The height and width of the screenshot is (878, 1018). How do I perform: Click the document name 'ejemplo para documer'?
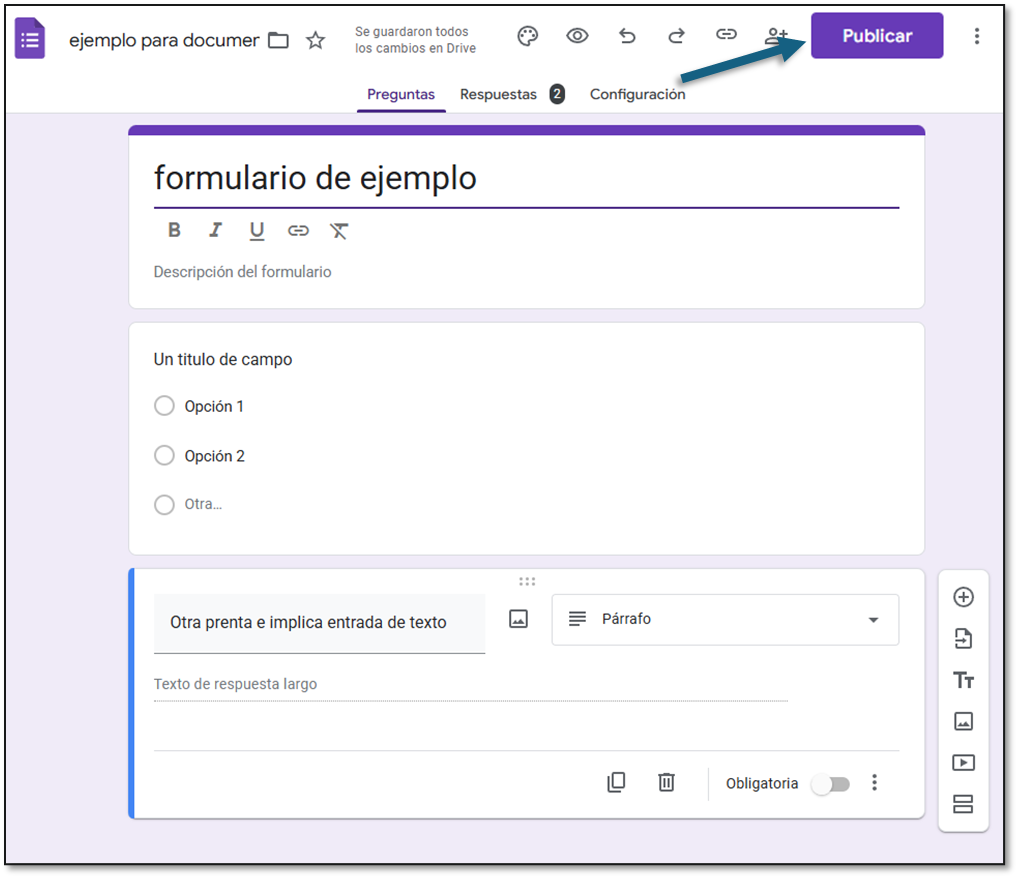[164, 40]
